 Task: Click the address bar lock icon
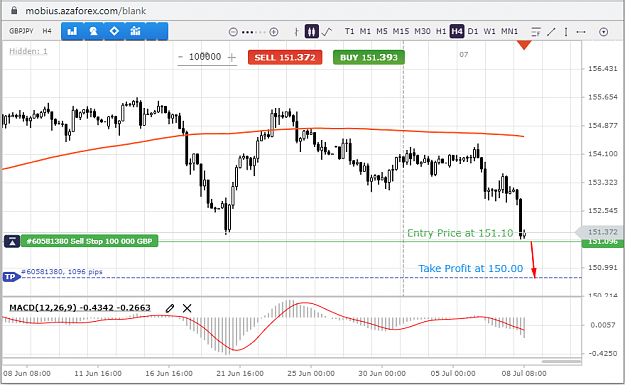14,10
